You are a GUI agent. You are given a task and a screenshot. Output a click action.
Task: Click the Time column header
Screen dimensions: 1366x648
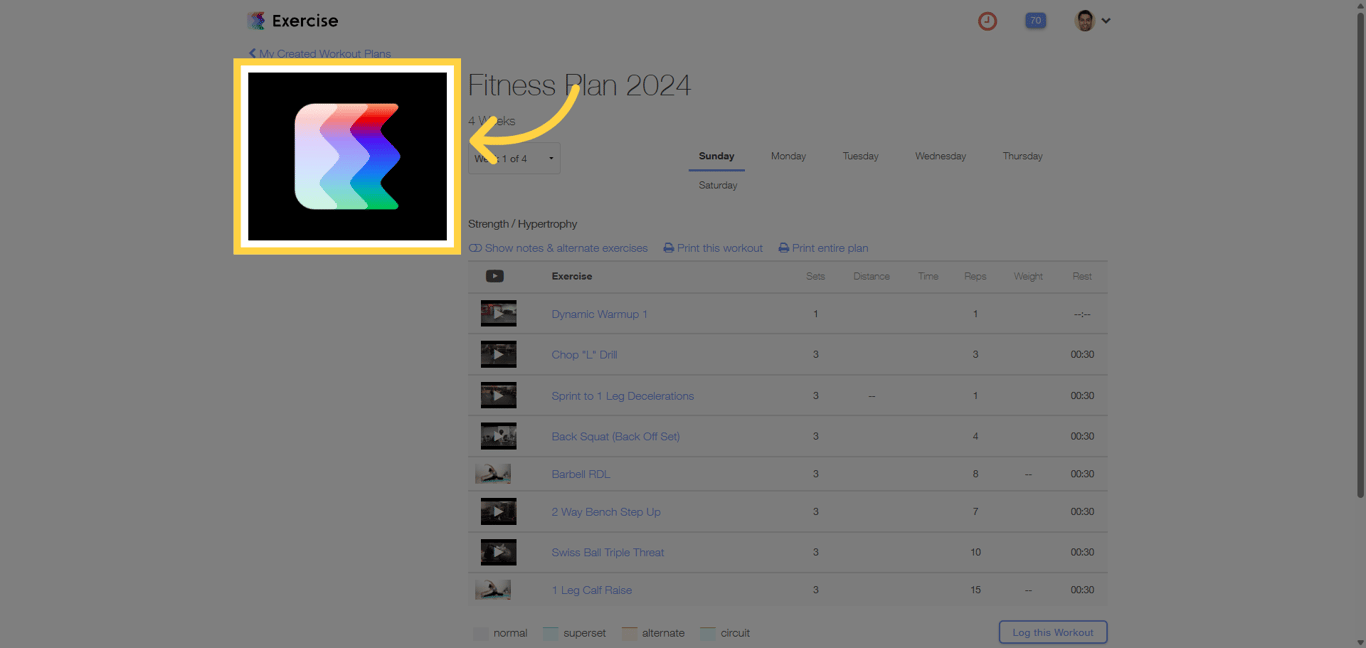(x=928, y=276)
